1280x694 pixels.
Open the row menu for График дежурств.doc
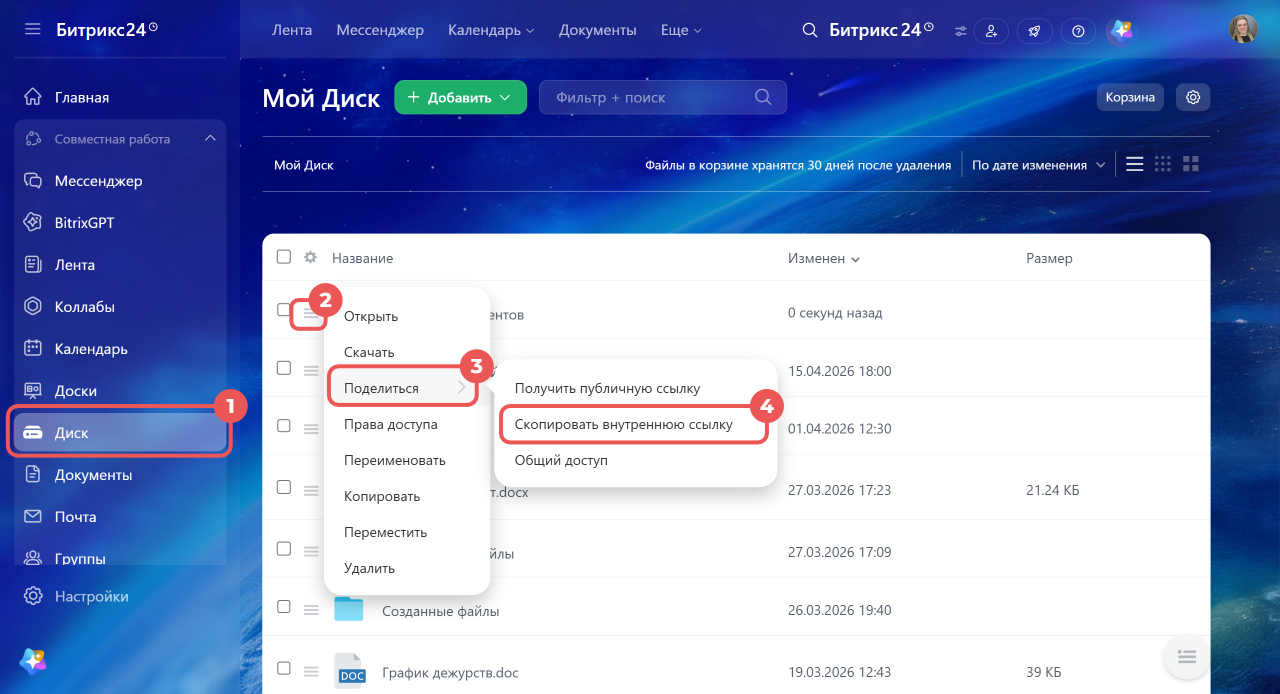pos(311,671)
